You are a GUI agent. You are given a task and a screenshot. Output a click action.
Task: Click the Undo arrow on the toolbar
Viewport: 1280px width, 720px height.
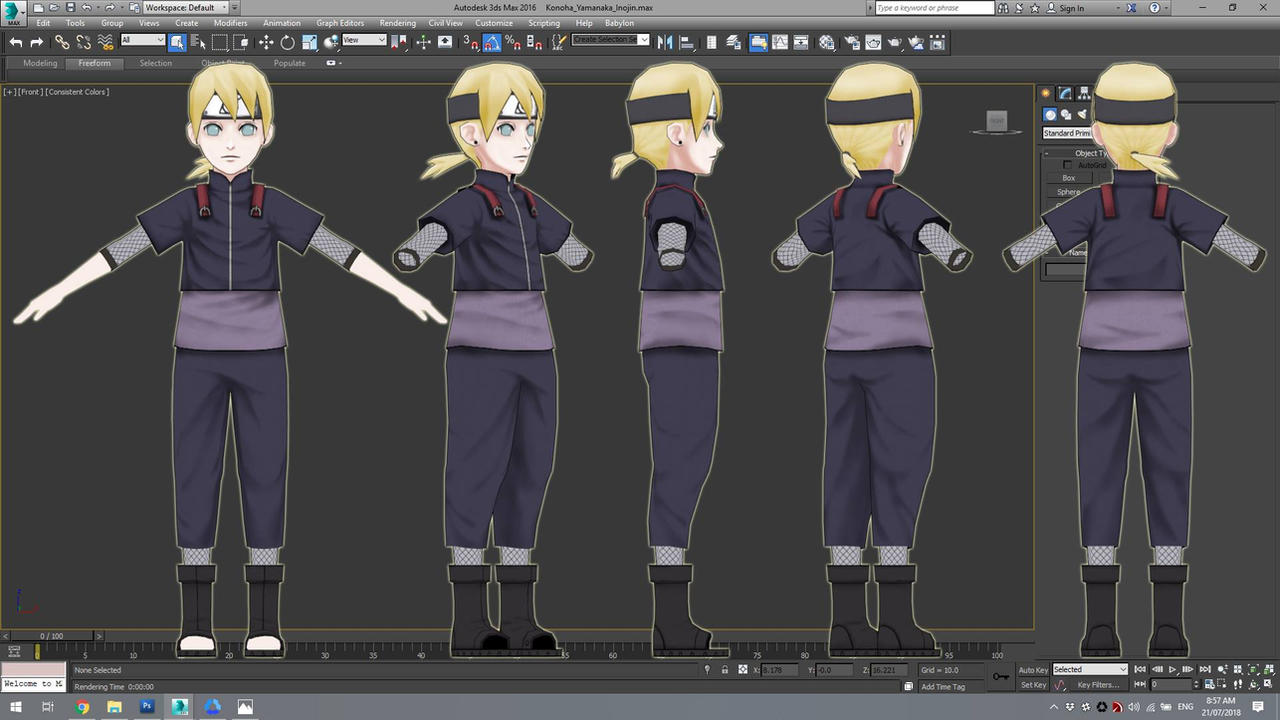tap(16, 42)
